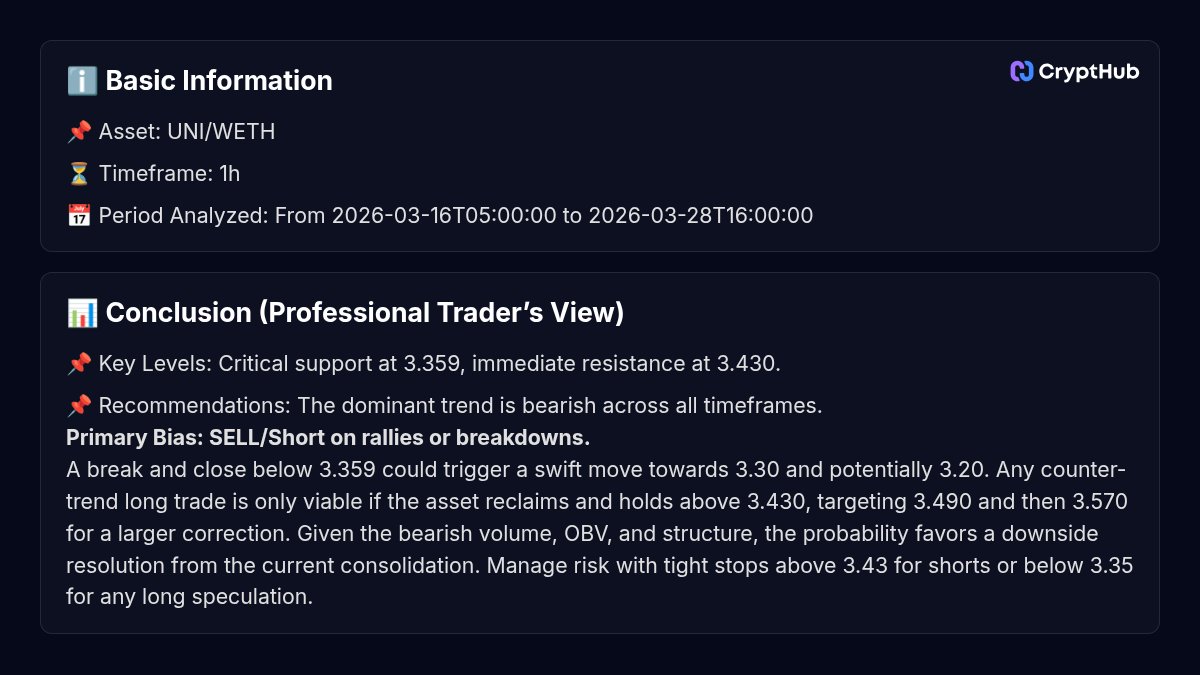Select the hourglass icon beside Timeframe
Screen dimensions: 1200x675
click(x=79, y=174)
